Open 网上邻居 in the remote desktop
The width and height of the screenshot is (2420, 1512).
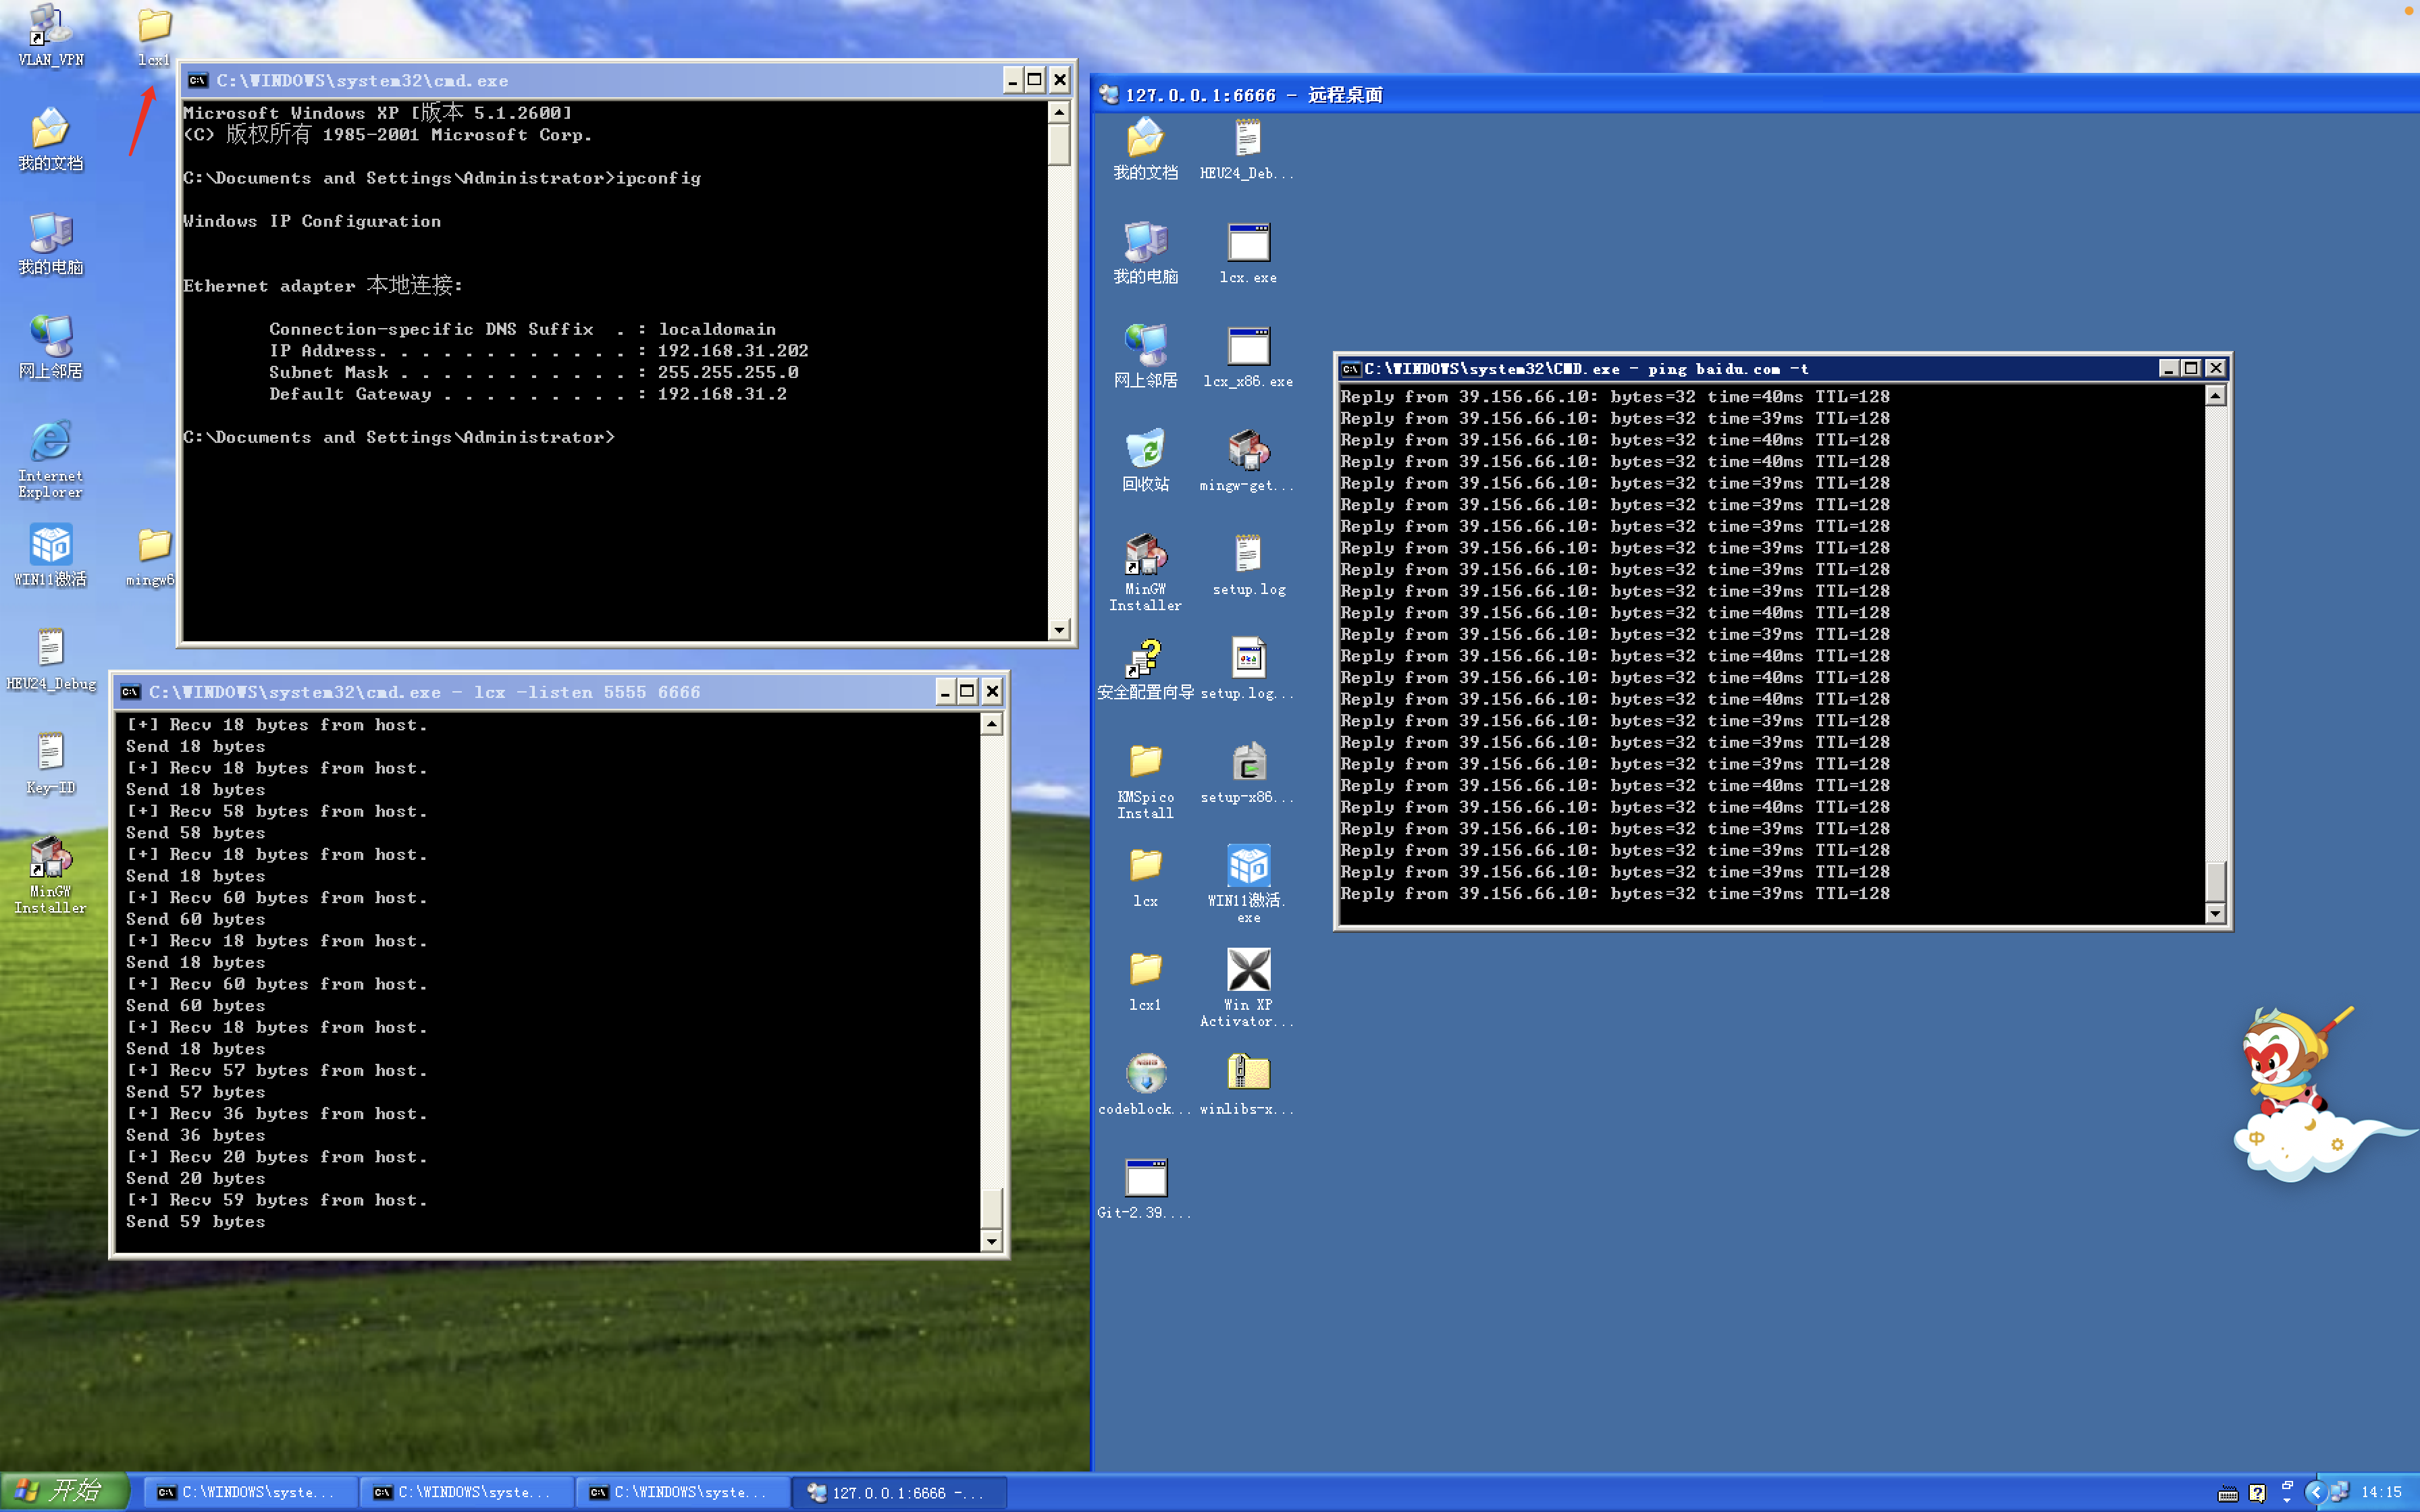tap(1145, 357)
